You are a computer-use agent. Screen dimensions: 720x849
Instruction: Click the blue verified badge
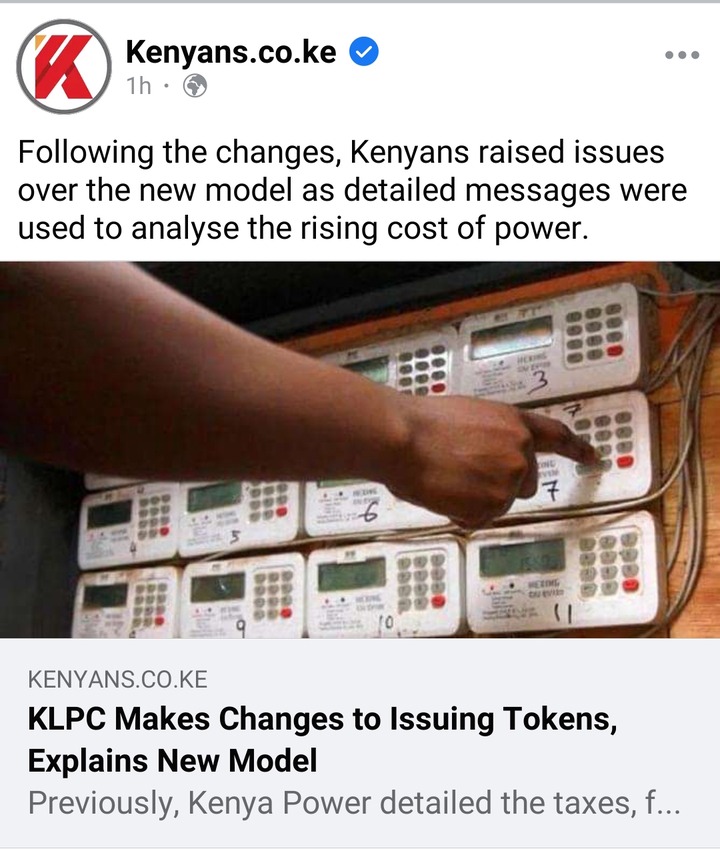pos(364,51)
